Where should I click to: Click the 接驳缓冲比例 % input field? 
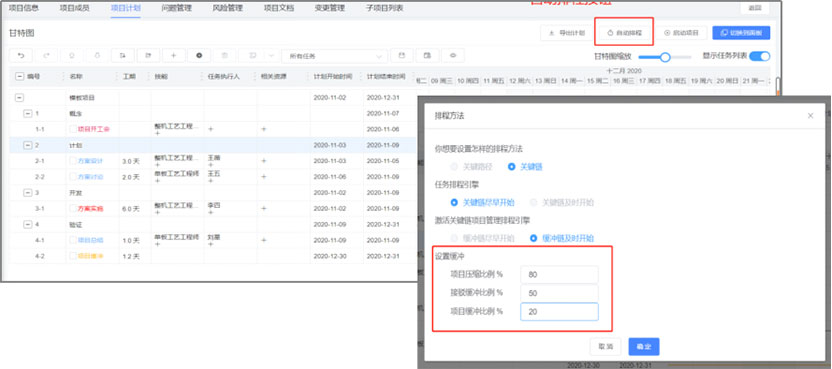point(559,294)
